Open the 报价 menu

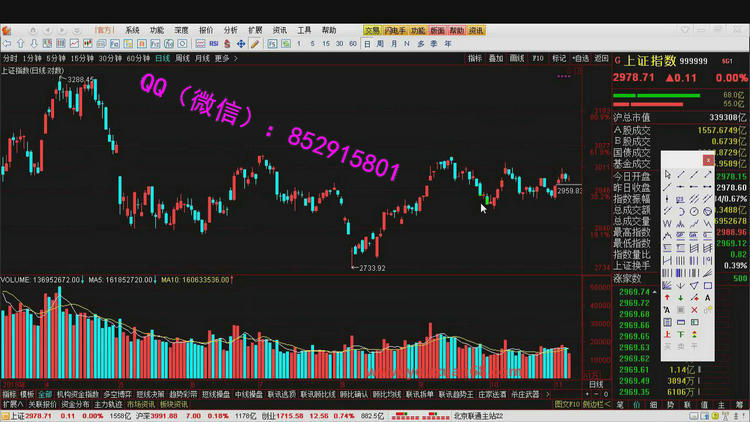(x=206, y=30)
